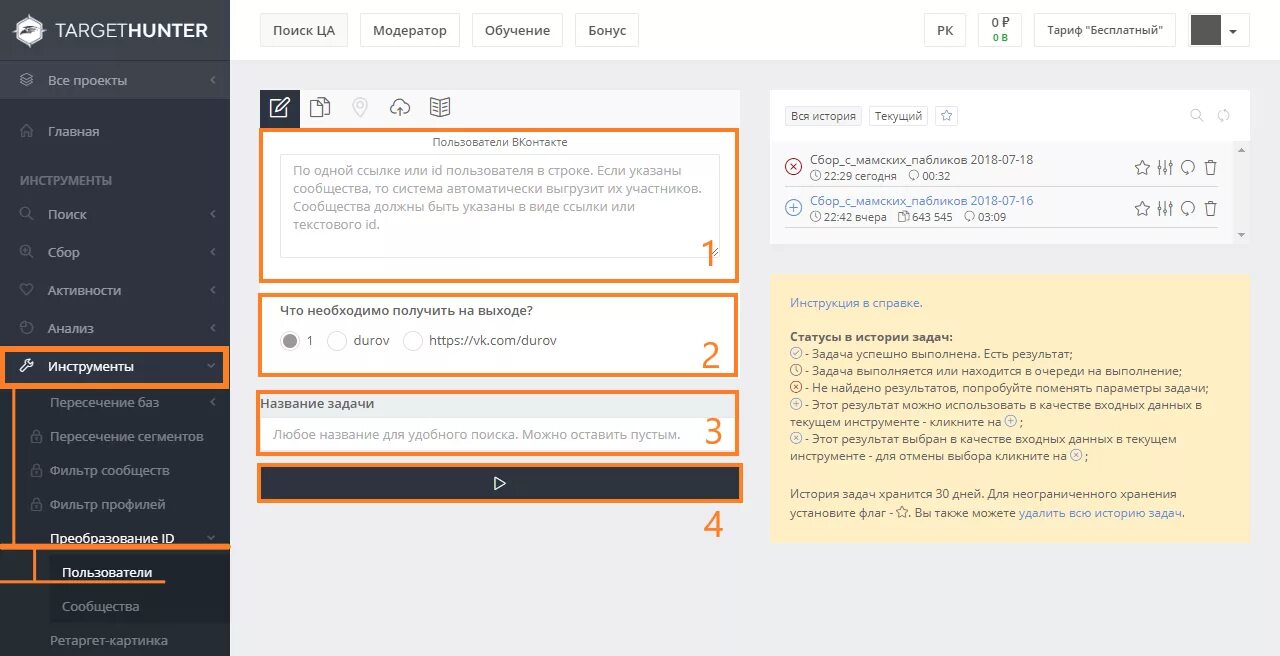Click the blue plus status icon
Screen dimensions: 1280x656
coord(794,208)
